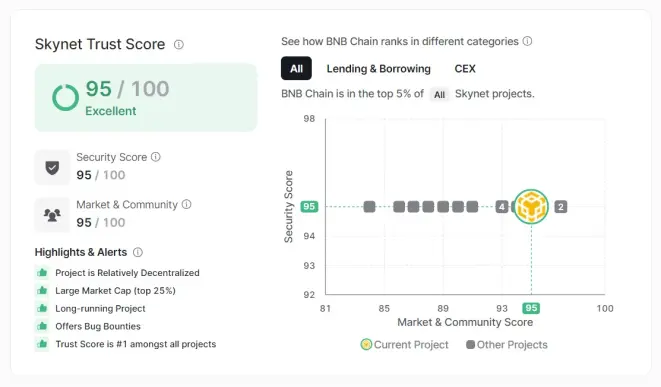The width and height of the screenshot is (661, 387).
Task: Click thumbs-up icon for Large Market Cap
Action: (42, 290)
